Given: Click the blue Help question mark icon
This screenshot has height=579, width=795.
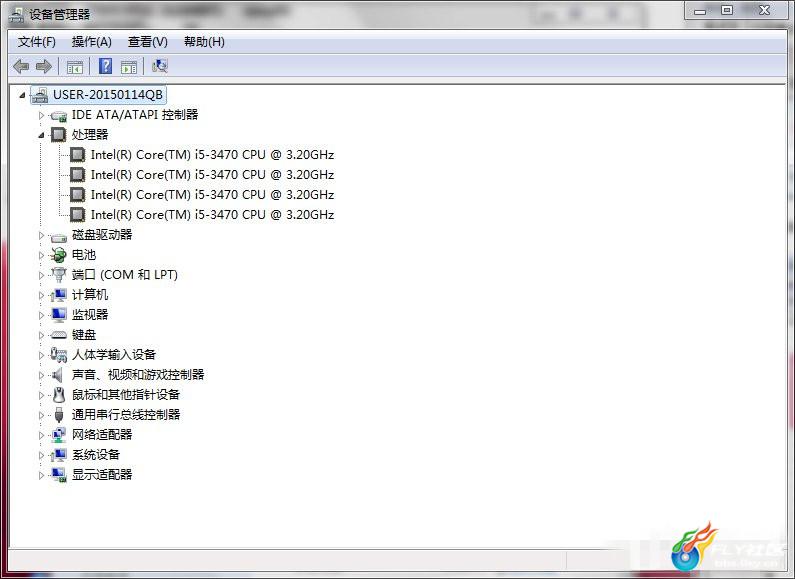Looking at the screenshot, I should coord(105,66).
